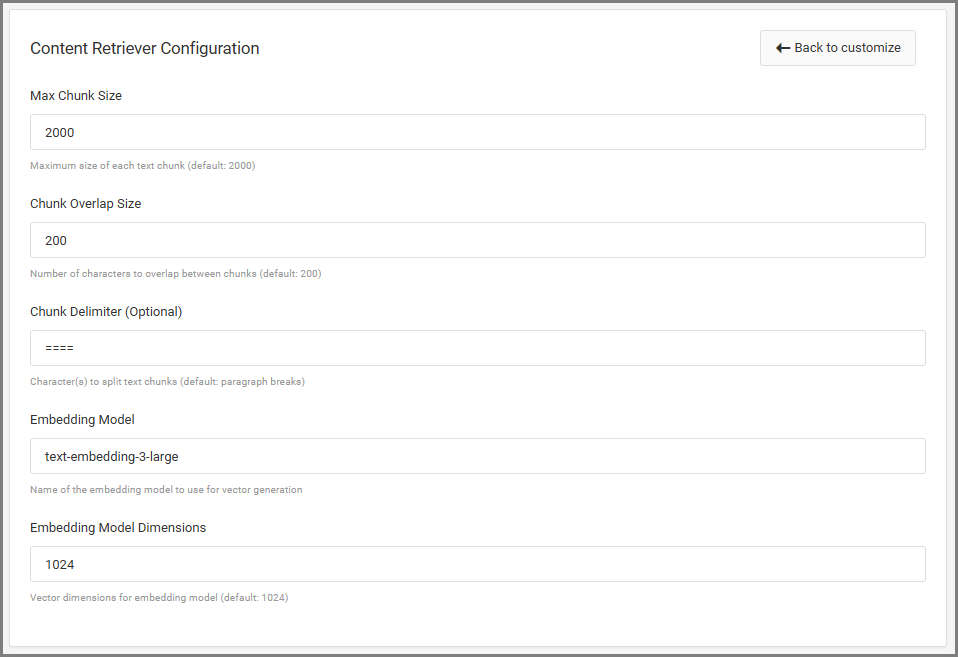Click the 'Maximum size of each text chunk' hint
958x657 pixels.
(x=142, y=166)
